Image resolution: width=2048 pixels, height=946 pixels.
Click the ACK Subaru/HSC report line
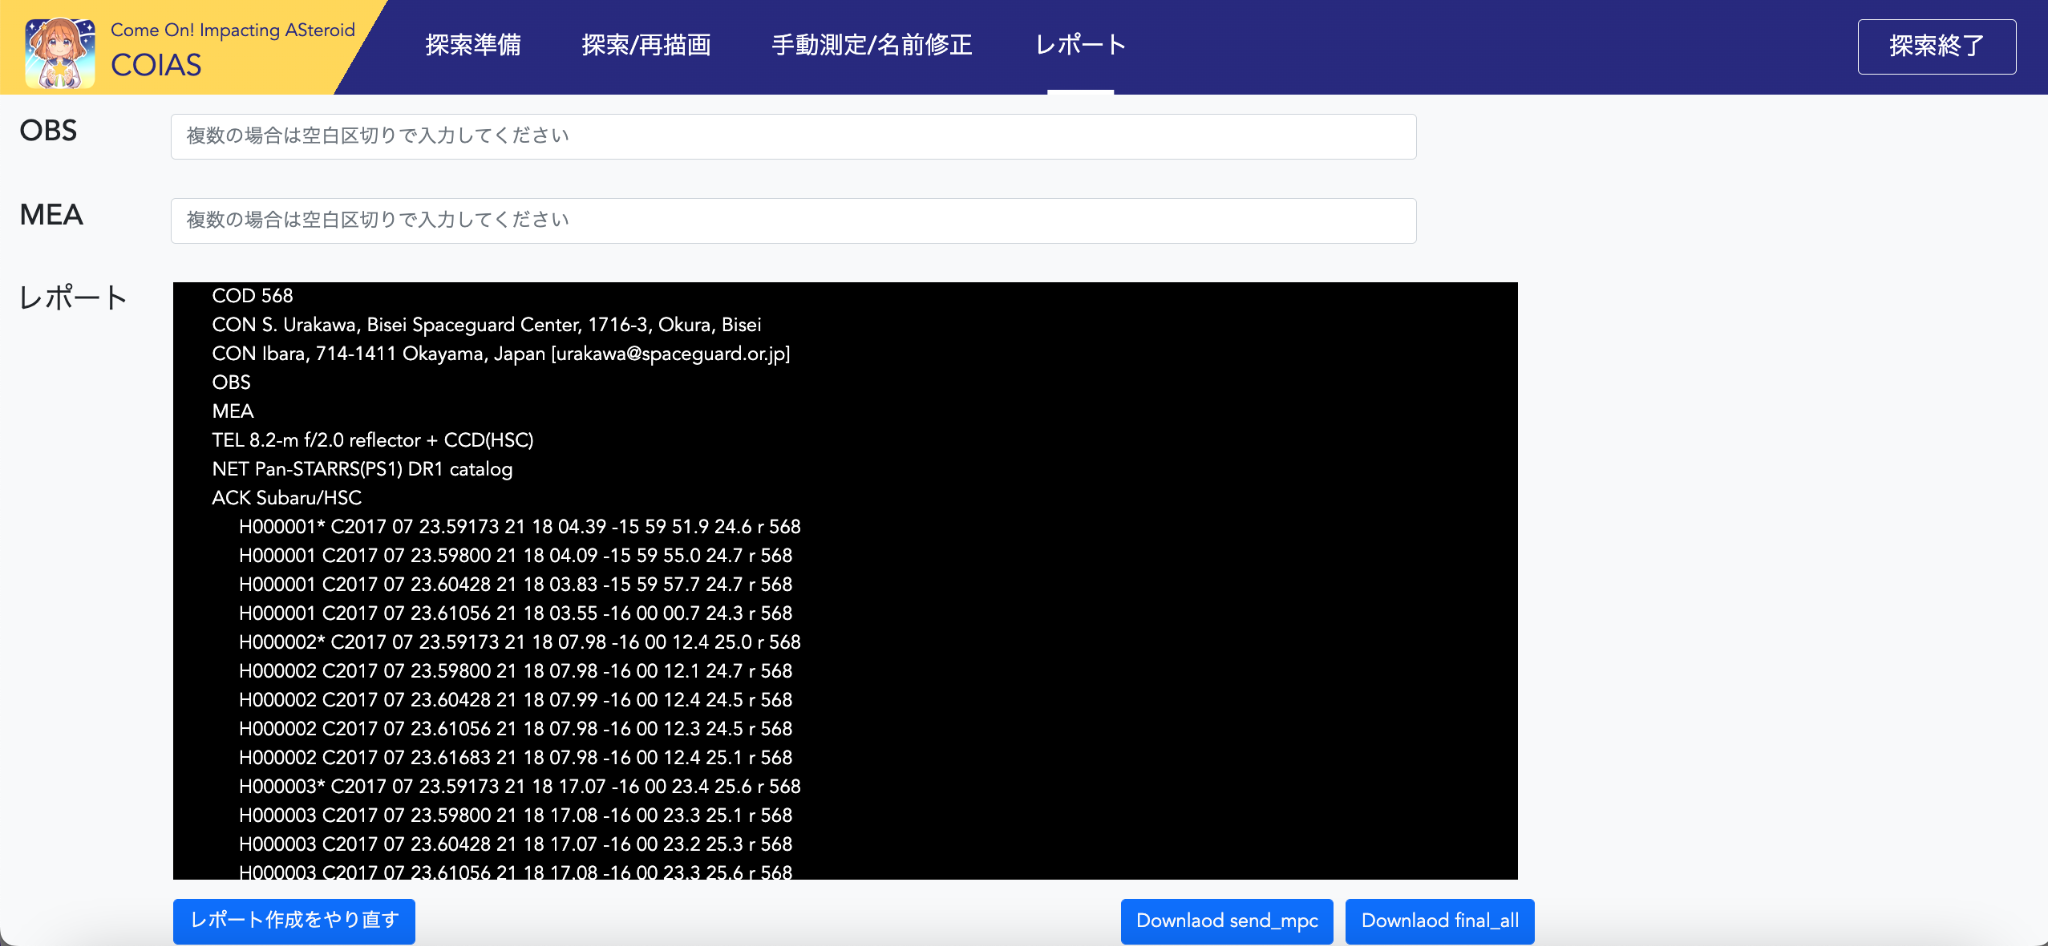click(x=286, y=498)
